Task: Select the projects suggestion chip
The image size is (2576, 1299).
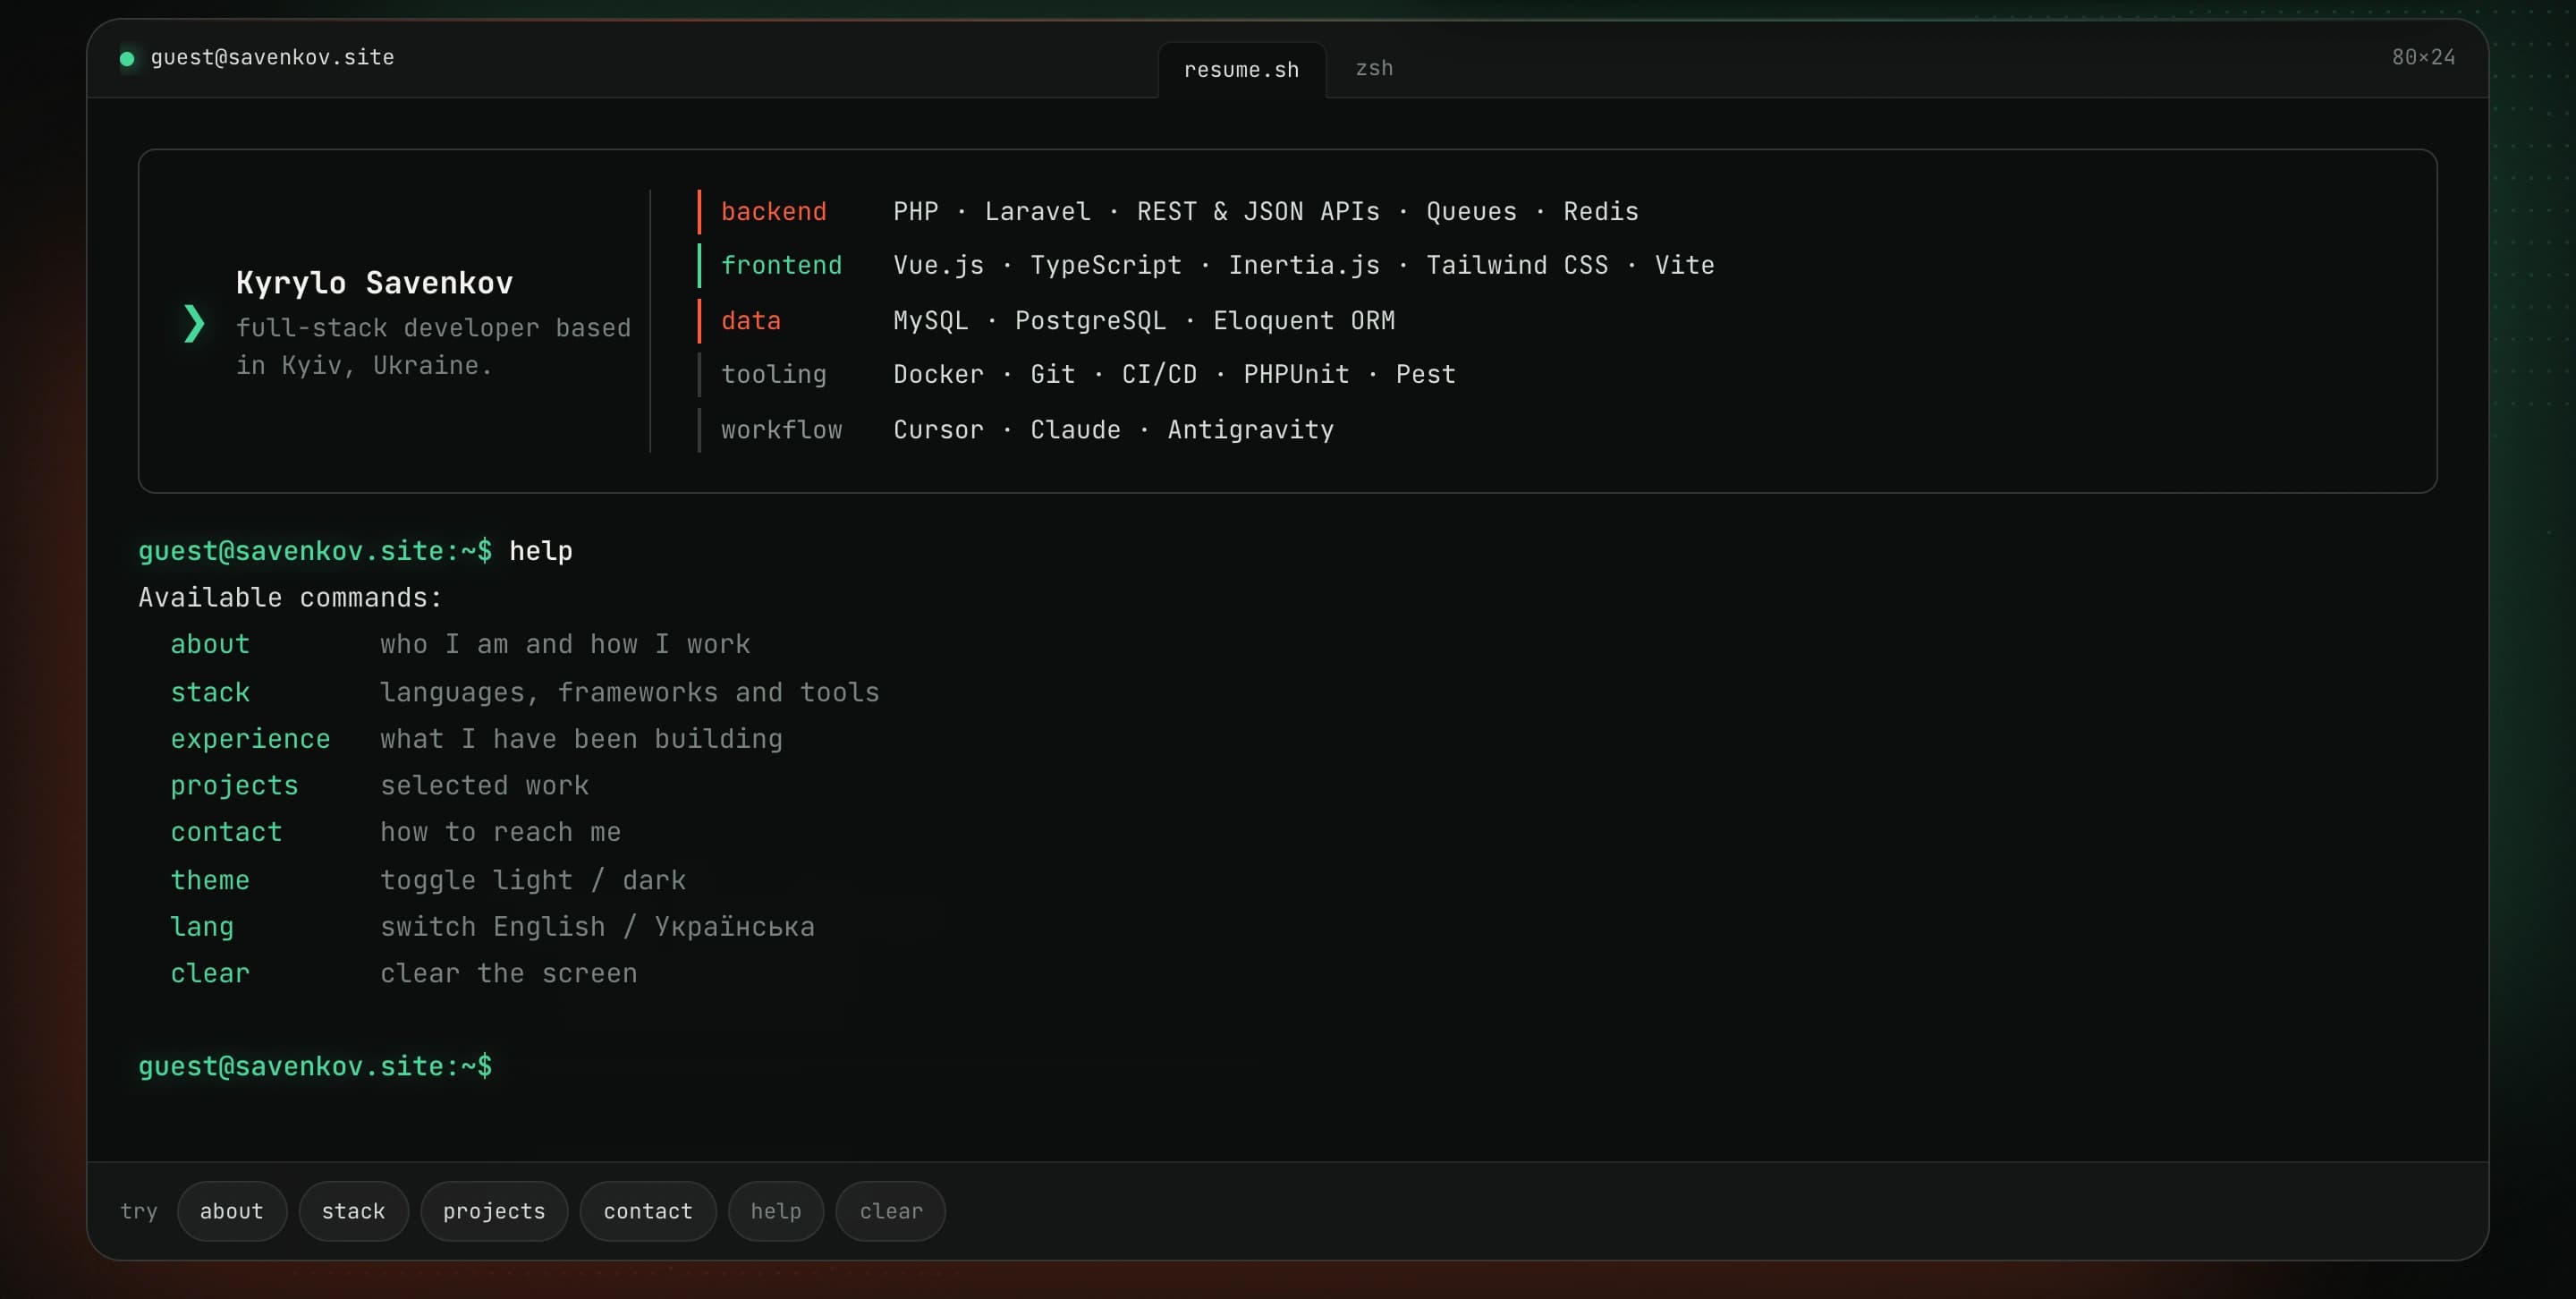Action: pos(494,1210)
